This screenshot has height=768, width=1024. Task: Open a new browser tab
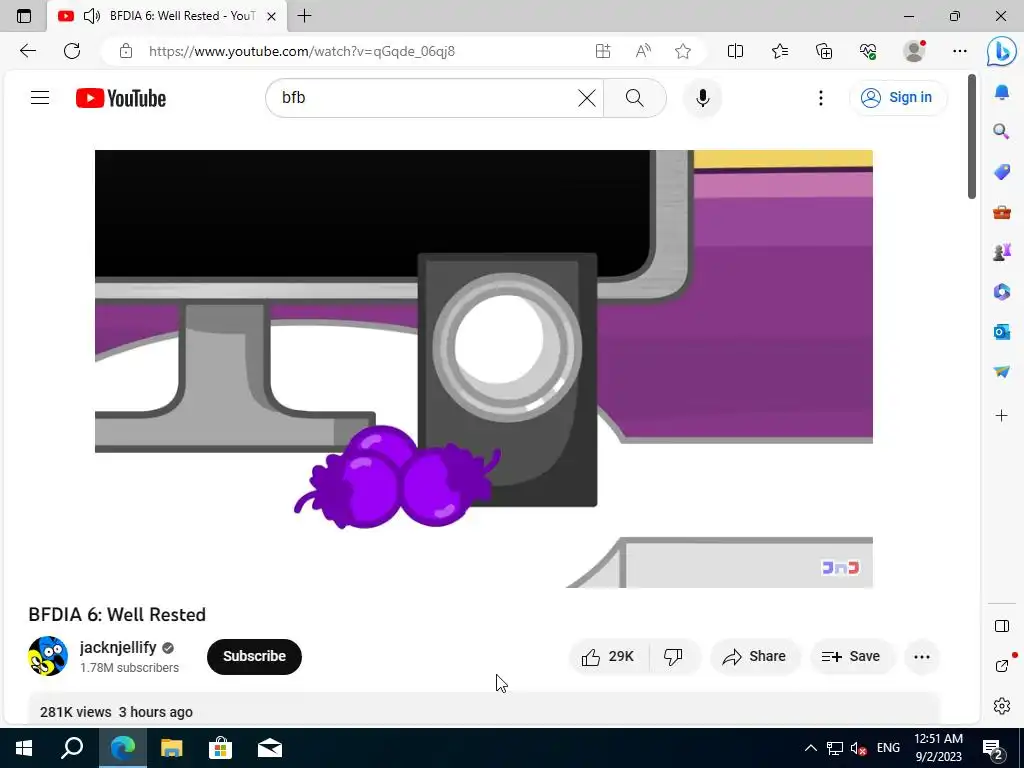[304, 16]
